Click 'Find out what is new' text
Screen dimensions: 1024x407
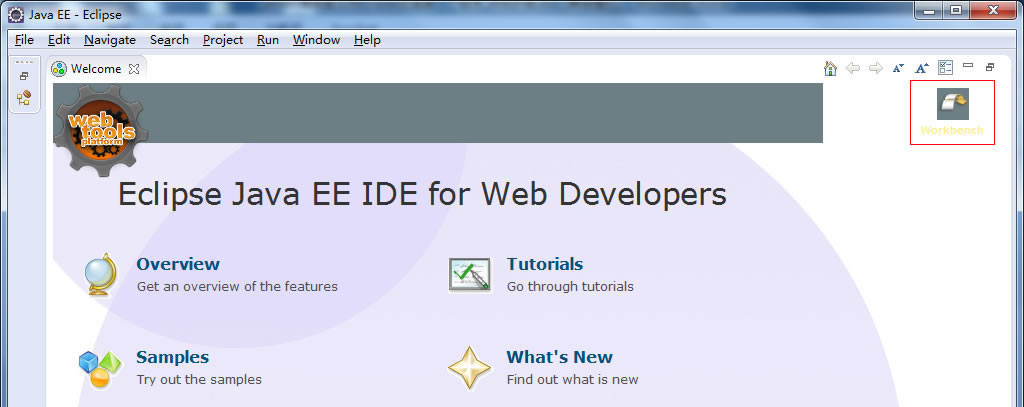572,380
